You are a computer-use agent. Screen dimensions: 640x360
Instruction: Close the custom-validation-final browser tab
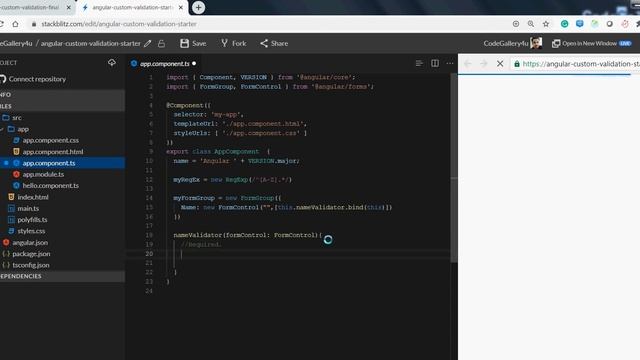(x=69, y=7)
